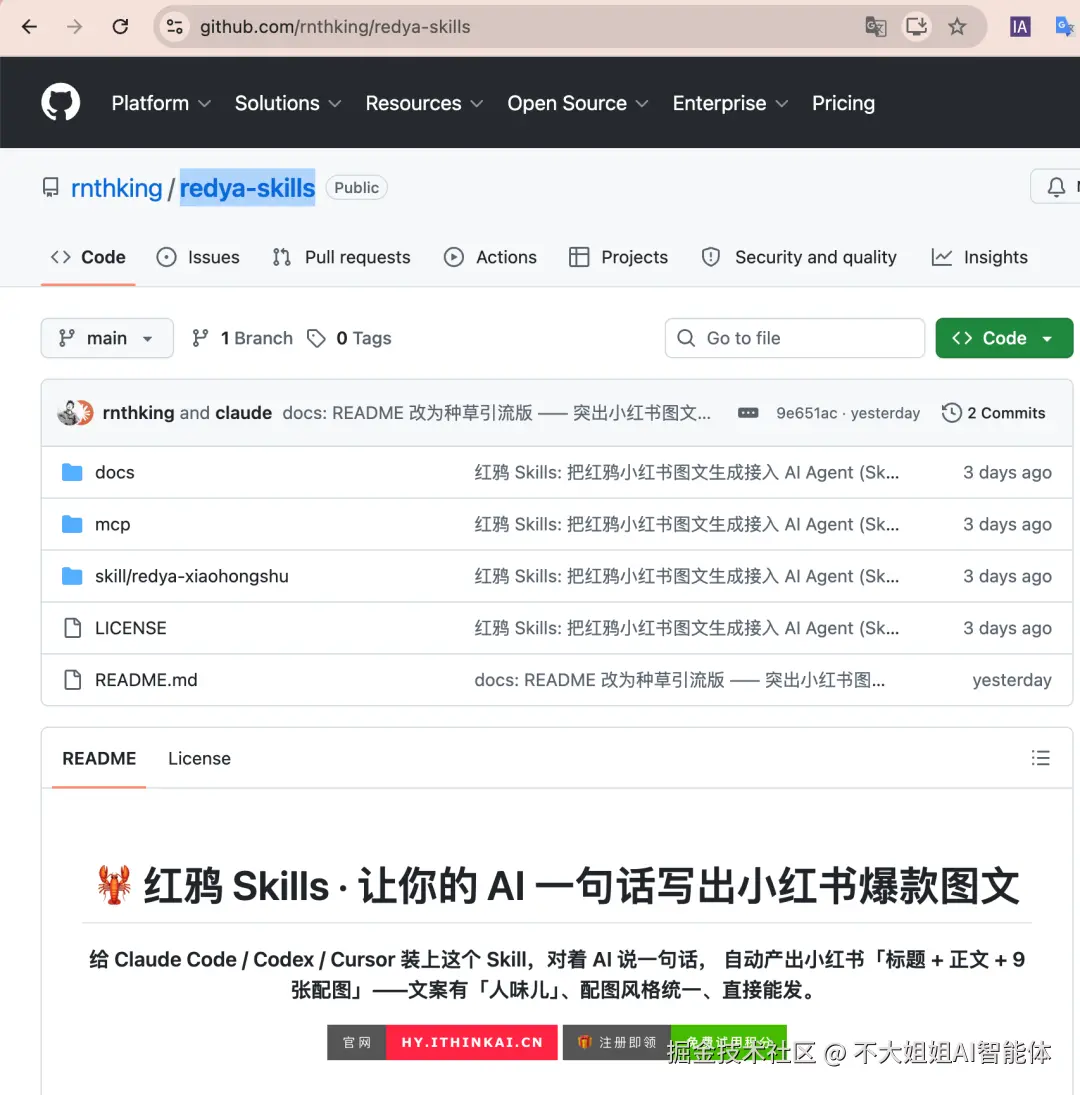Open the 2 Commits history
Viewport: 1080px width, 1095px height.
click(x=993, y=413)
